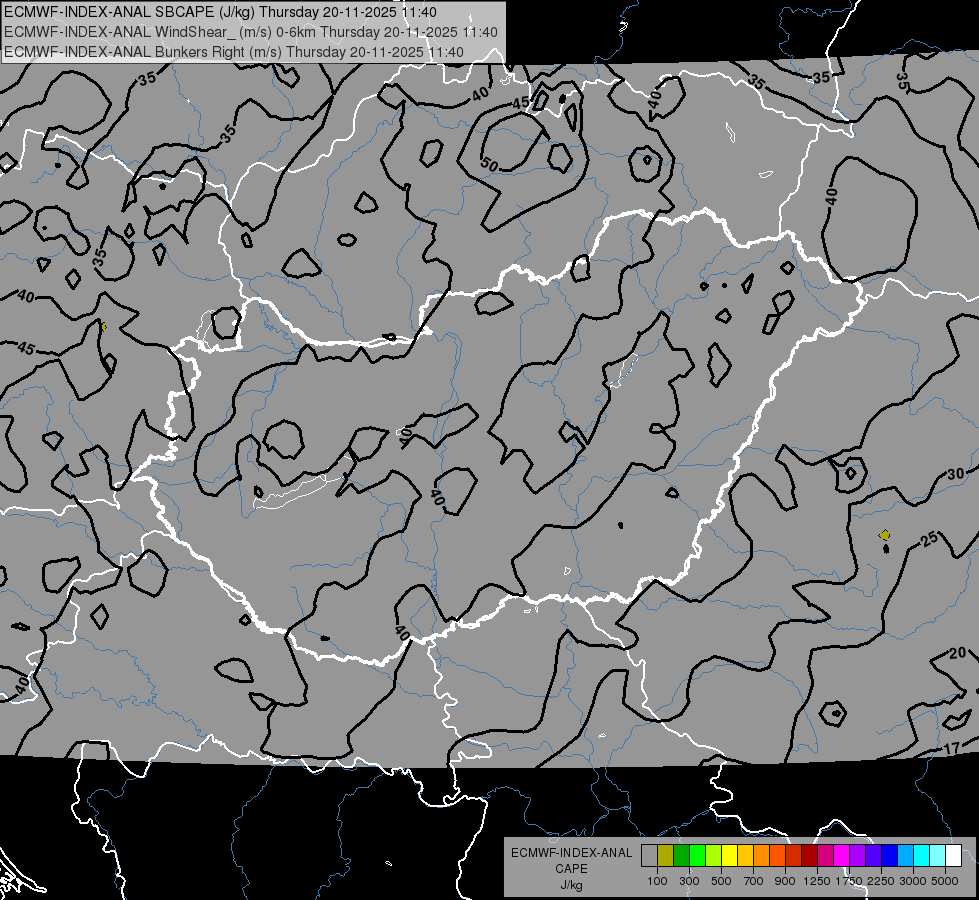The width and height of the screenshot is (979, 900).
Task: Pick the pure yellow legend swatch
Action: tap(729, 856)
